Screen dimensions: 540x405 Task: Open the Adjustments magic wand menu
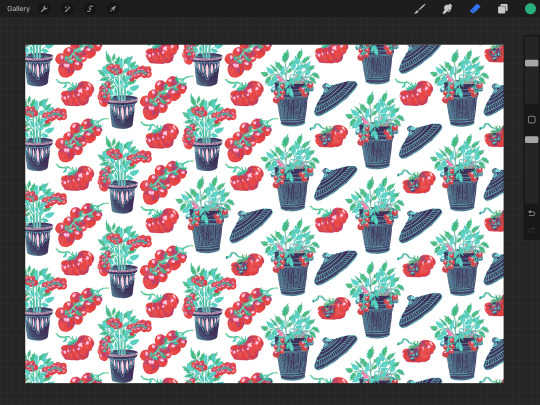click(x=67, y=9)
